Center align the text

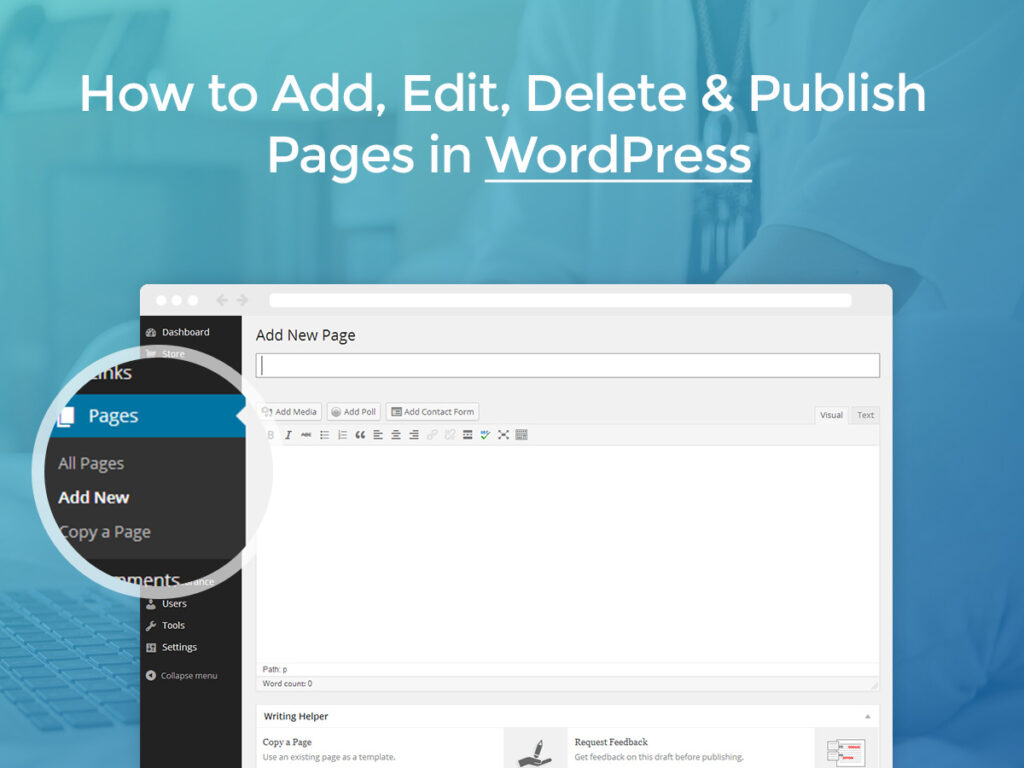395,434
